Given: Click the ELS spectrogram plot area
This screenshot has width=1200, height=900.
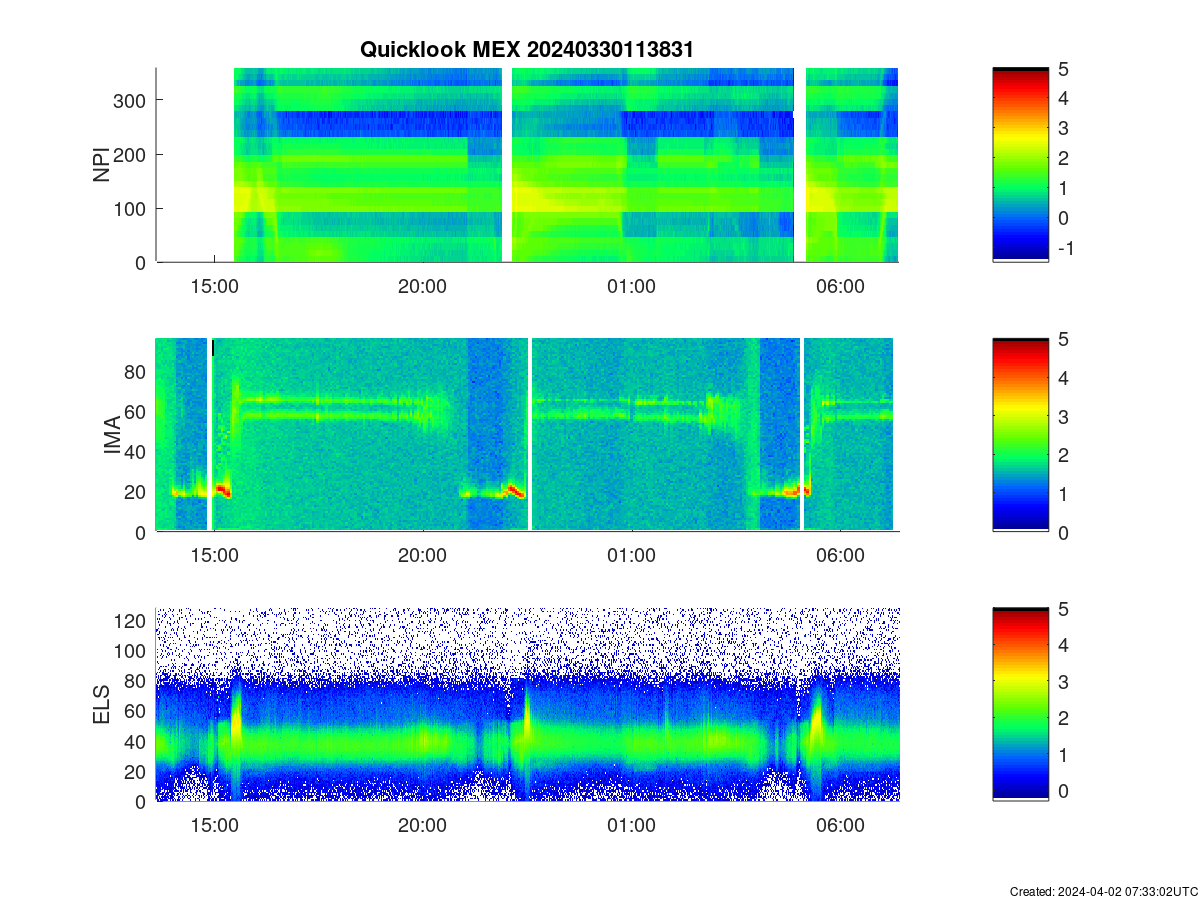Looking at the screenshot, I should click(527, 704).
